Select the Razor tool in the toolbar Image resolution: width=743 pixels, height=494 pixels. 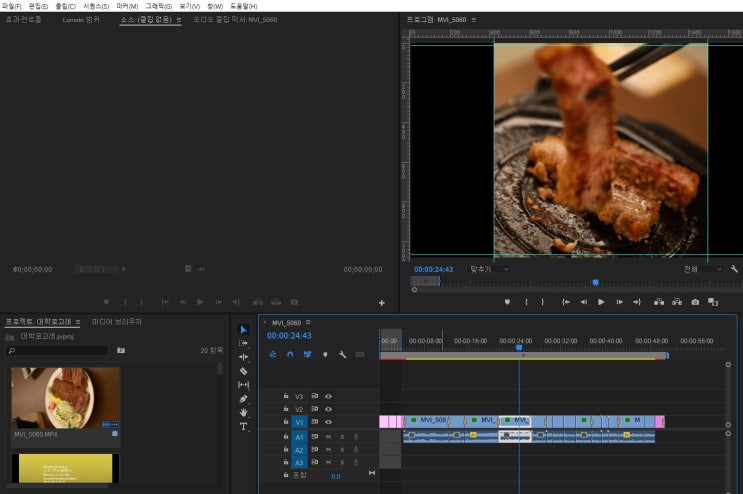[x=243, y=371]
